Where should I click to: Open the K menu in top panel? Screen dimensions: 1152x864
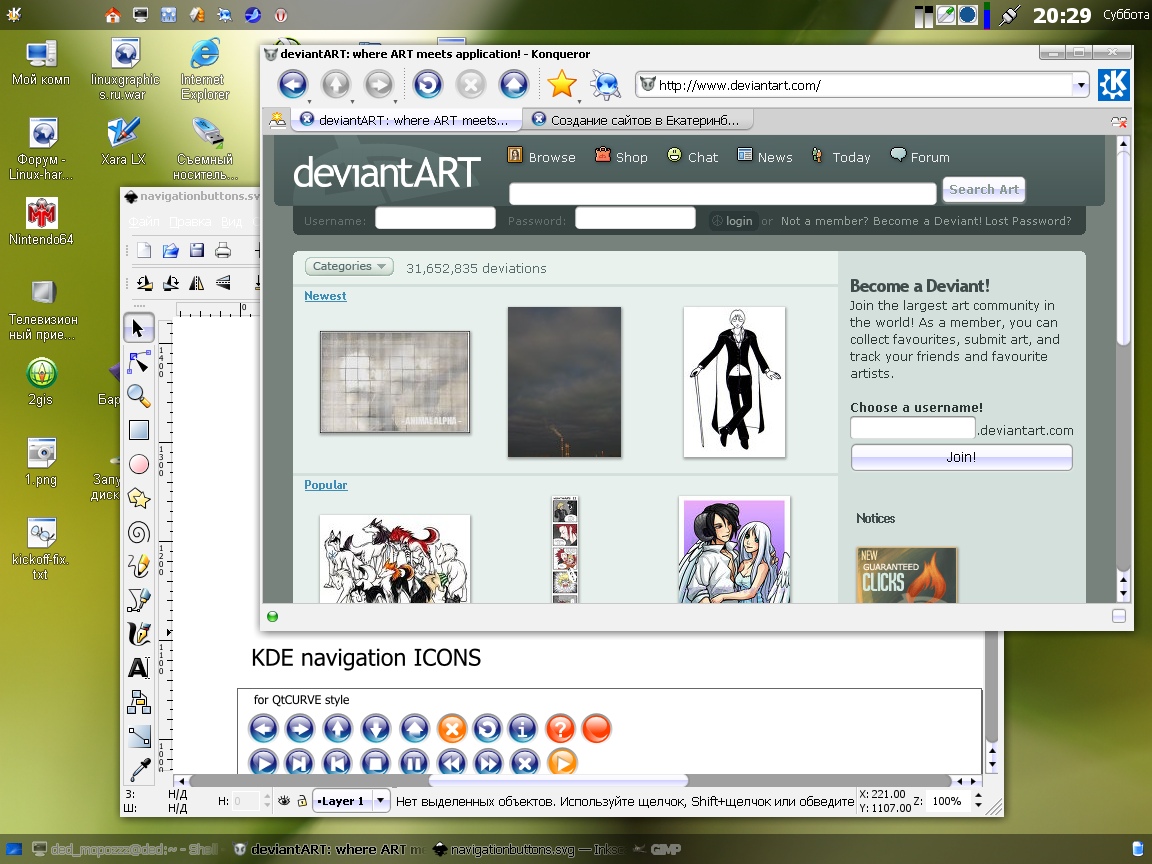point(13,14)
